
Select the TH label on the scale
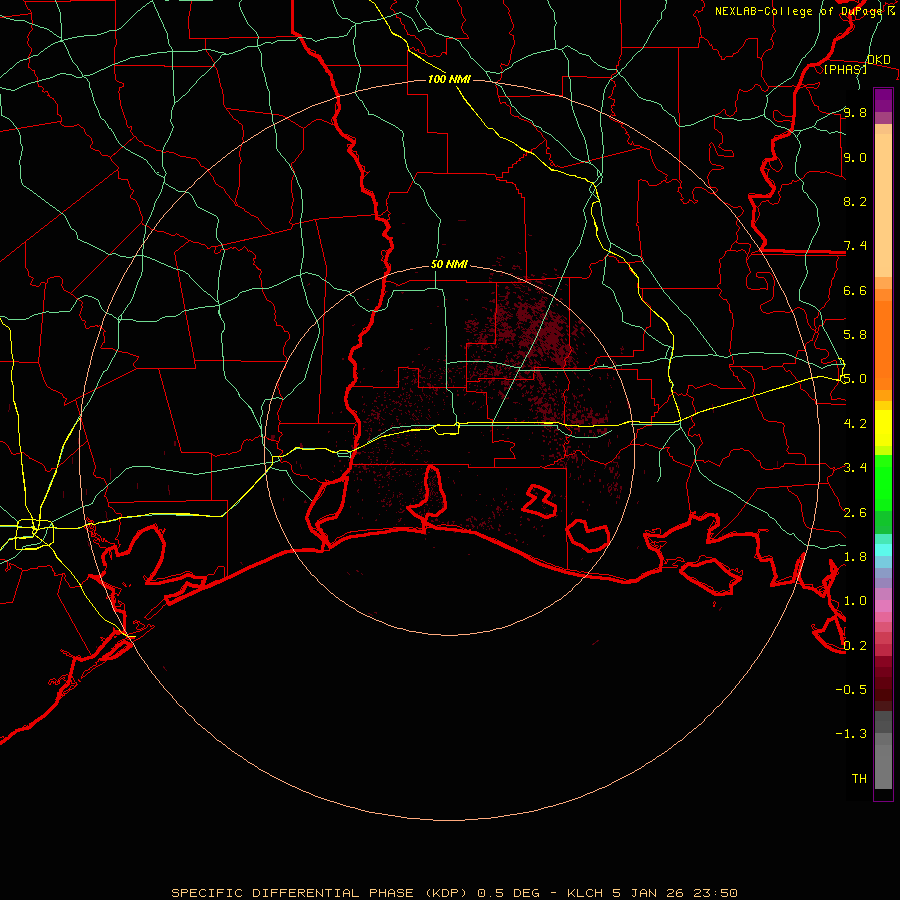859,778
